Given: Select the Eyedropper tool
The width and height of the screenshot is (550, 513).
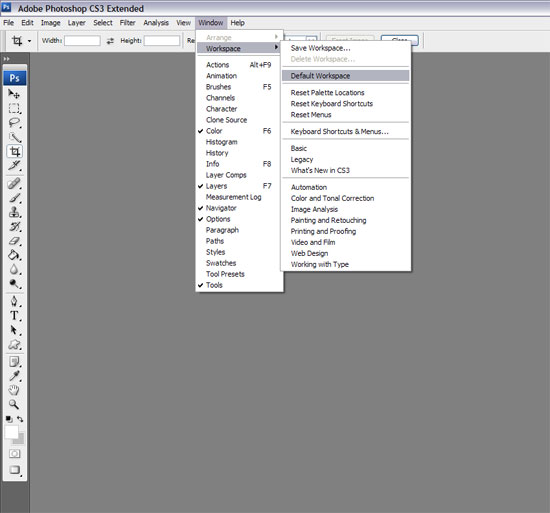Looking at the screenshot, I should tap(14, 376).
